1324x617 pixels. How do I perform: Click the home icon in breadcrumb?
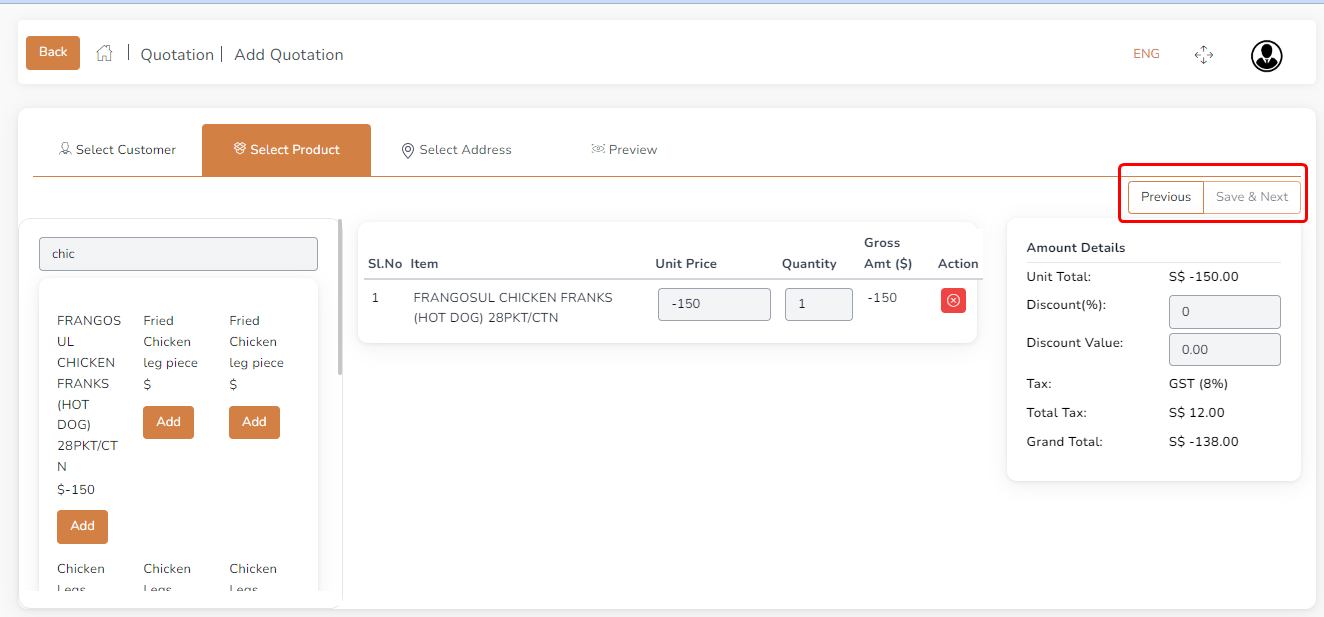click(104, 54)
